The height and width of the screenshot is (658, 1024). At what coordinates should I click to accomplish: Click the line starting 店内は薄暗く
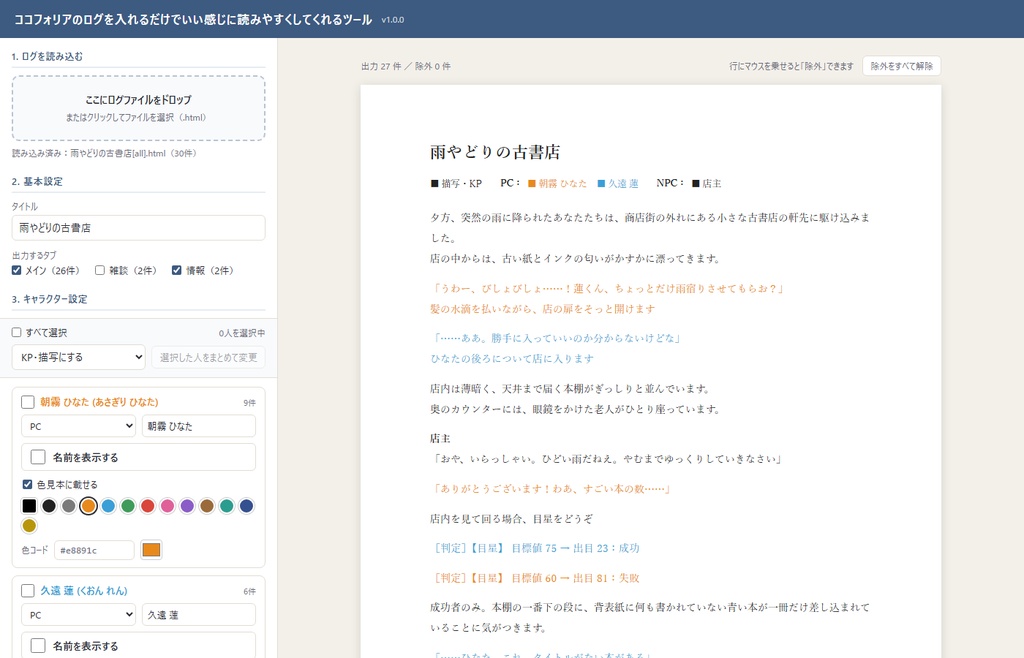pos(571,388)
